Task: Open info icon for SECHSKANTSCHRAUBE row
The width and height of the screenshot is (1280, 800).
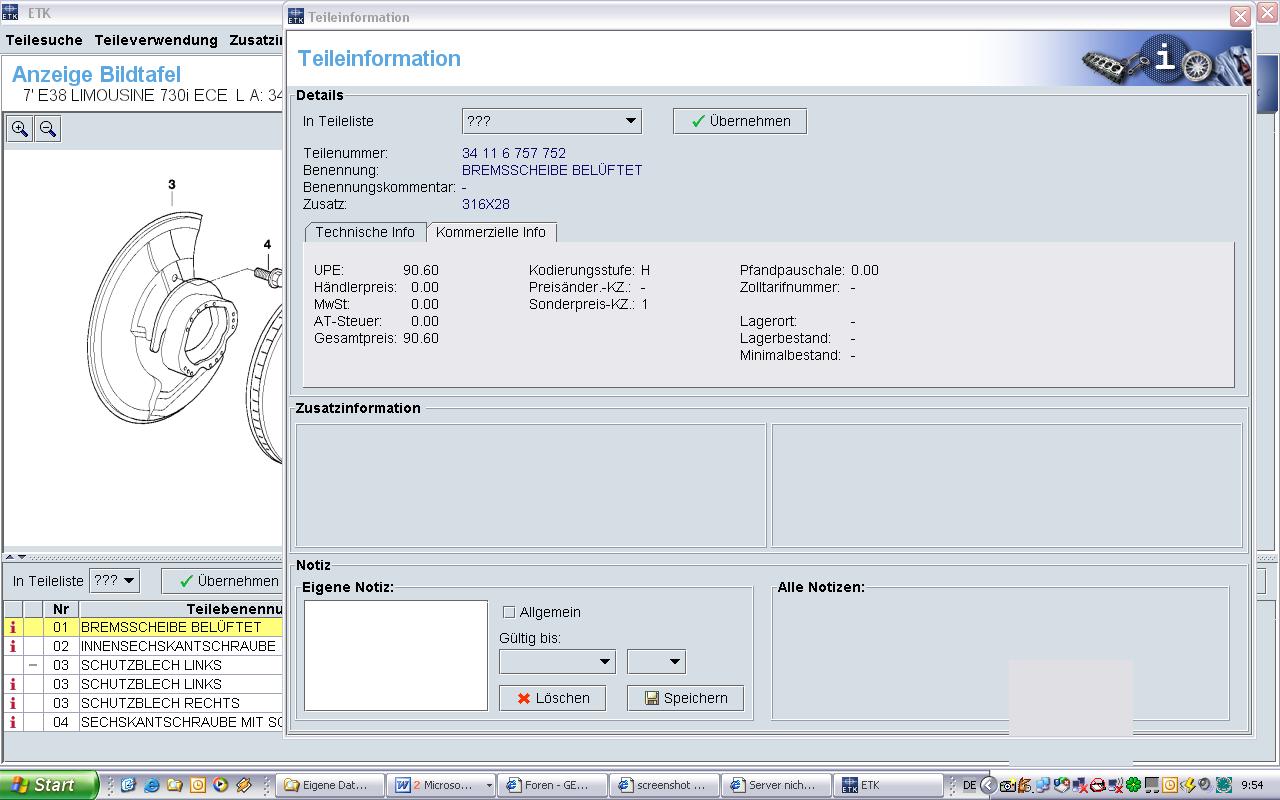Action: 13,722
